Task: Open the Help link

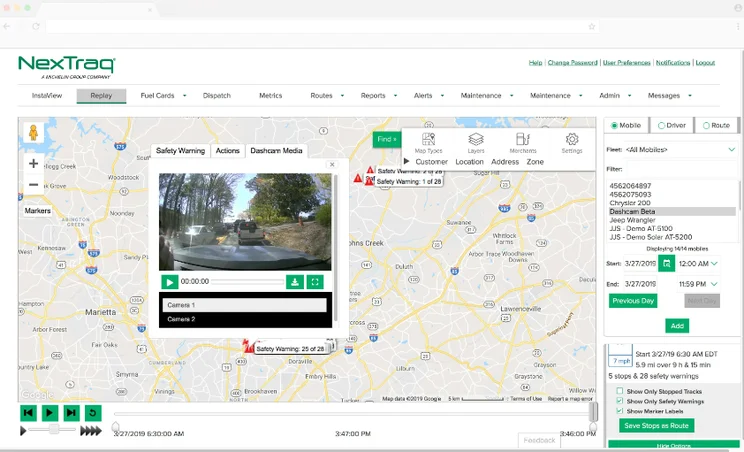Action: pos(535,63)
